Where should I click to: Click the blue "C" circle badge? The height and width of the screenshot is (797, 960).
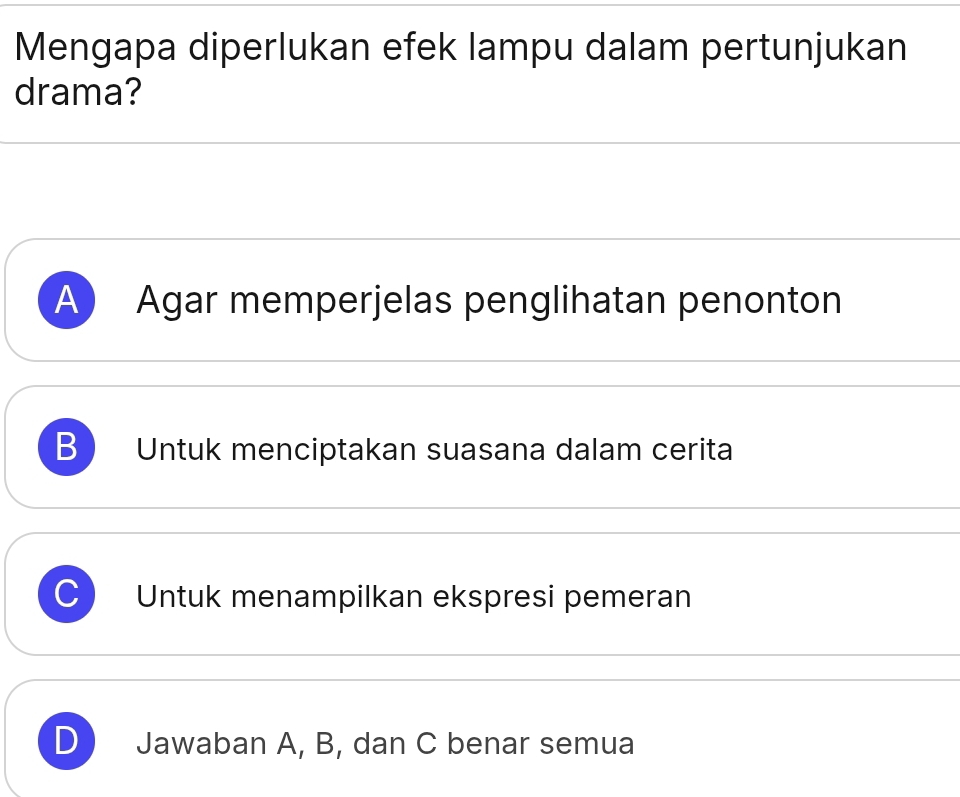[x=67, y=595]
